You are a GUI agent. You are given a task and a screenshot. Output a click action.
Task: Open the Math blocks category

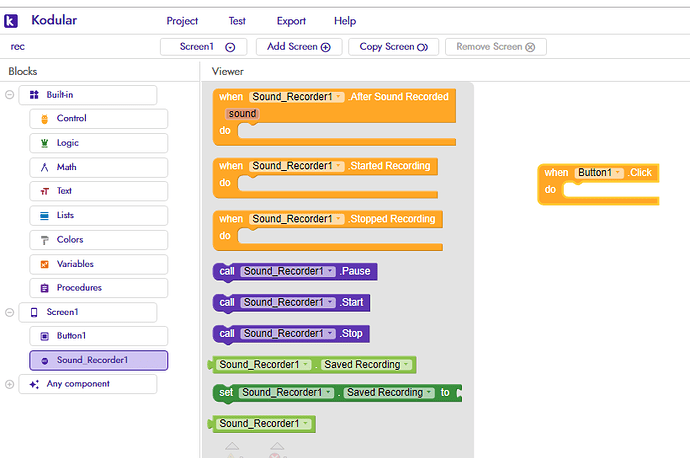99,167
